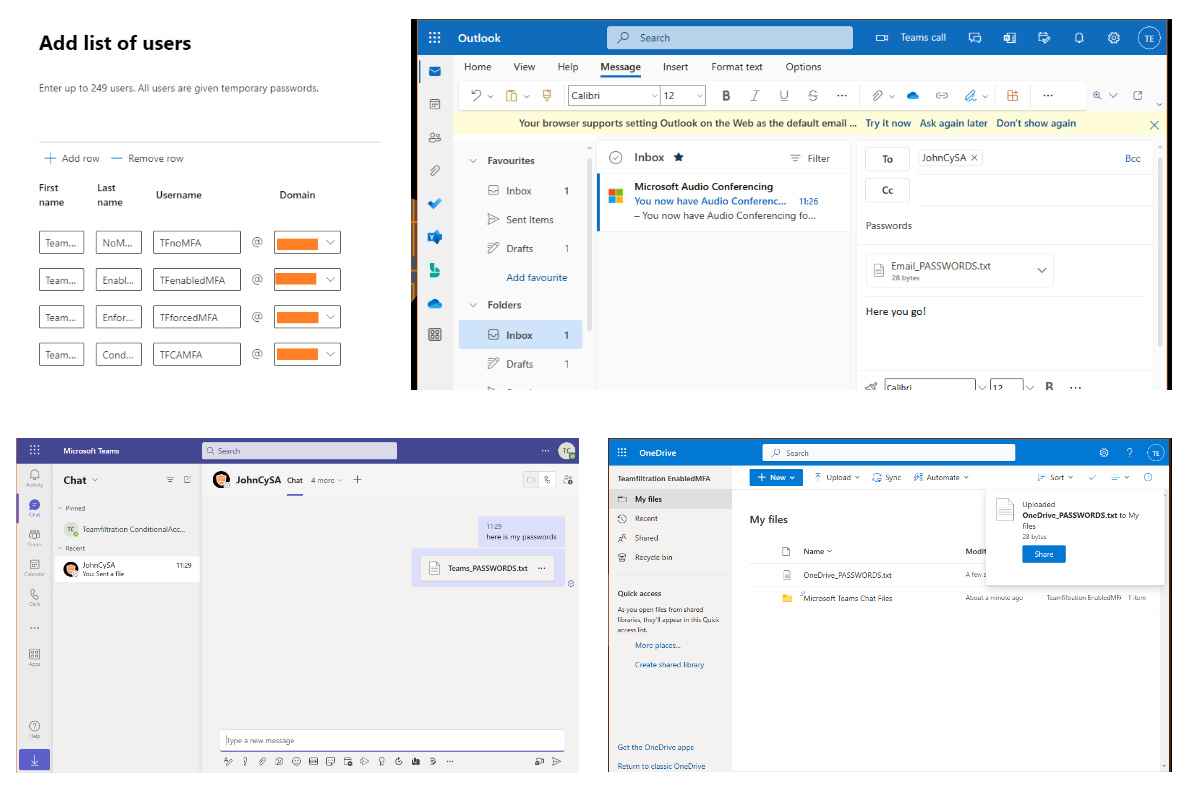Open Calls in the Teams sidebar
1187x790 pixels.
[x=34, y=598]
